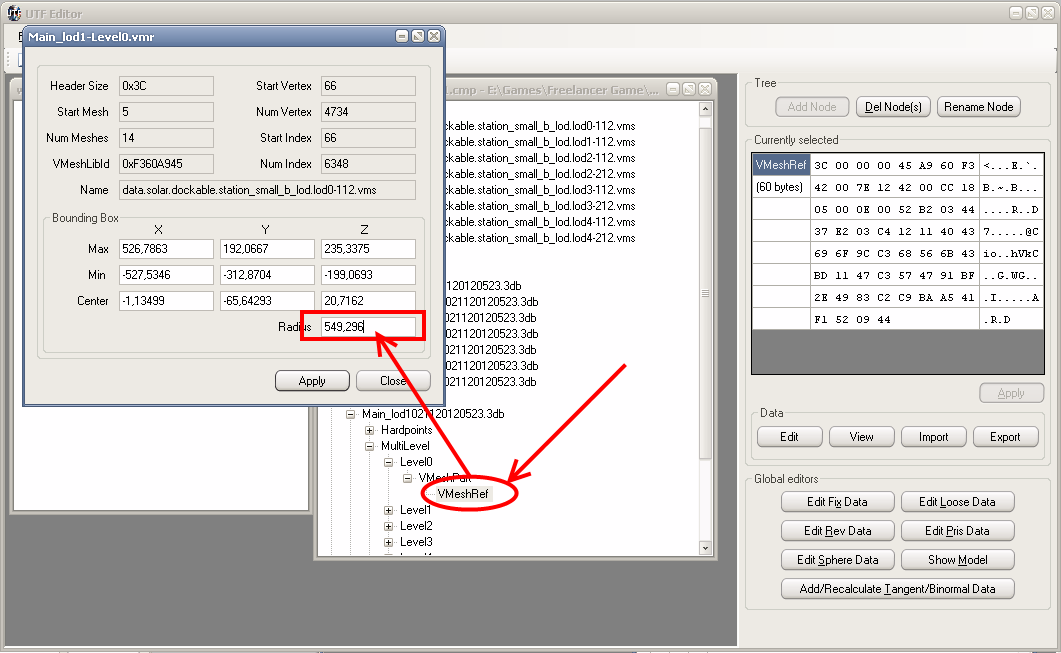Open Edit Fix Data editor
The height and width of the screenshot is (653, 1061).
tap(837, 502)
